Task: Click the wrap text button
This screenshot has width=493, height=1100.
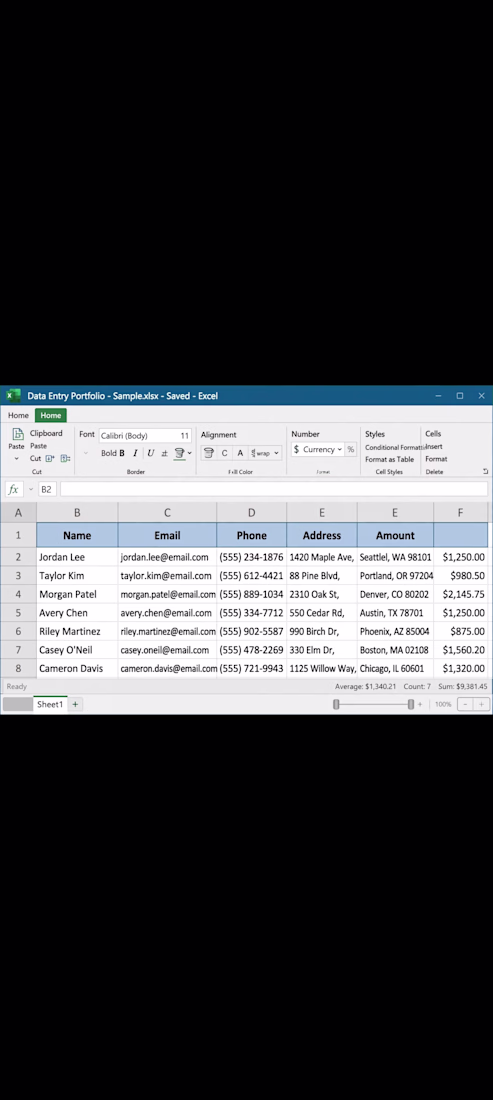Action: point(261,453)
